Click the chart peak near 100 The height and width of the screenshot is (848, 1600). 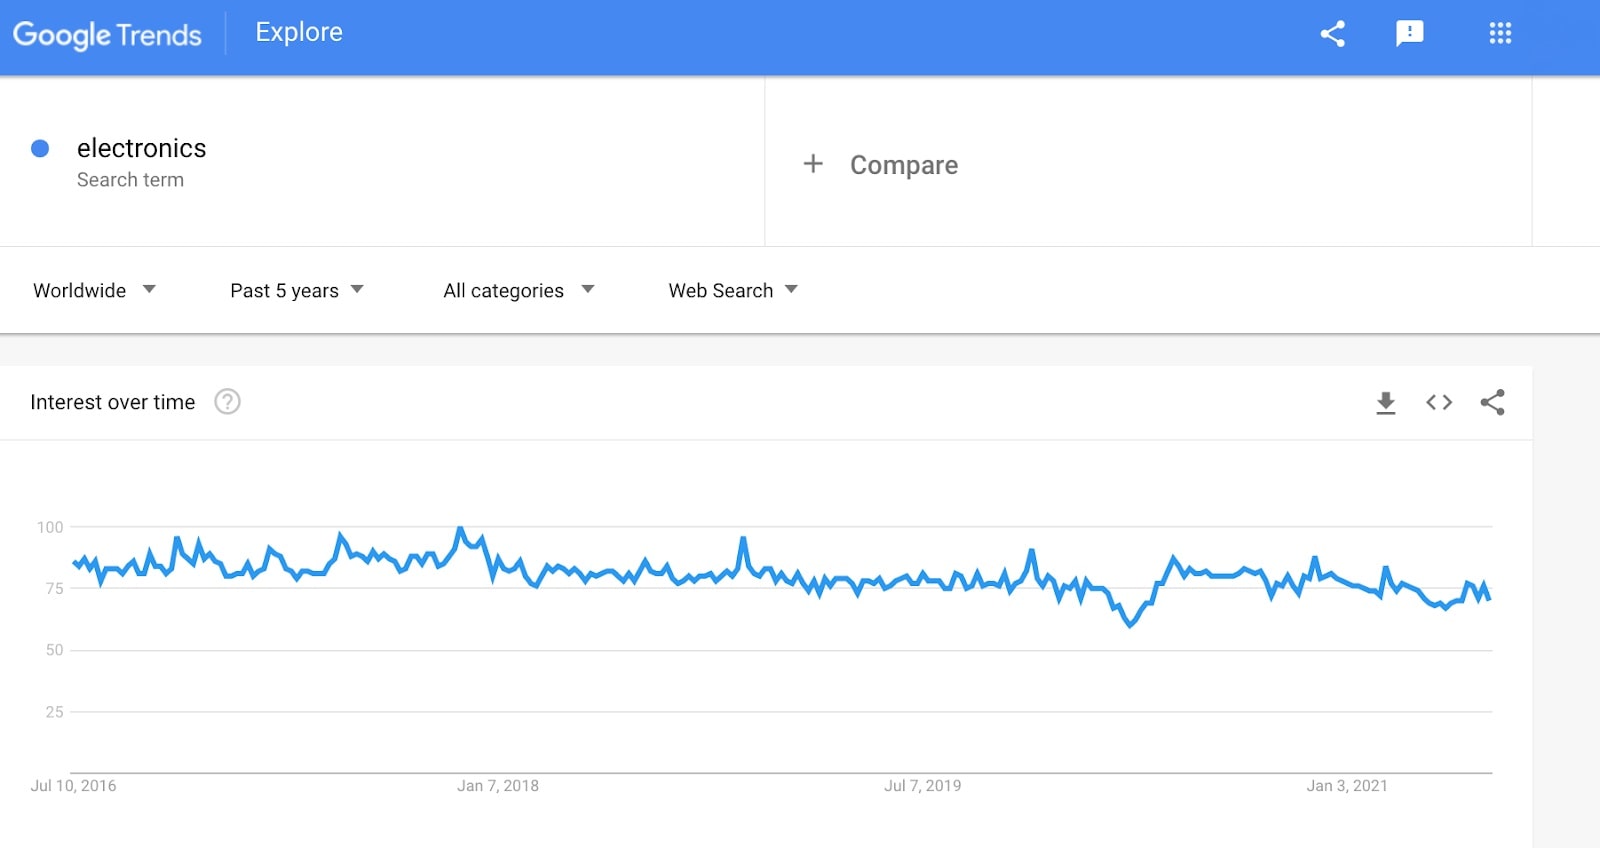pyautogui.click(x=460, y=529)
